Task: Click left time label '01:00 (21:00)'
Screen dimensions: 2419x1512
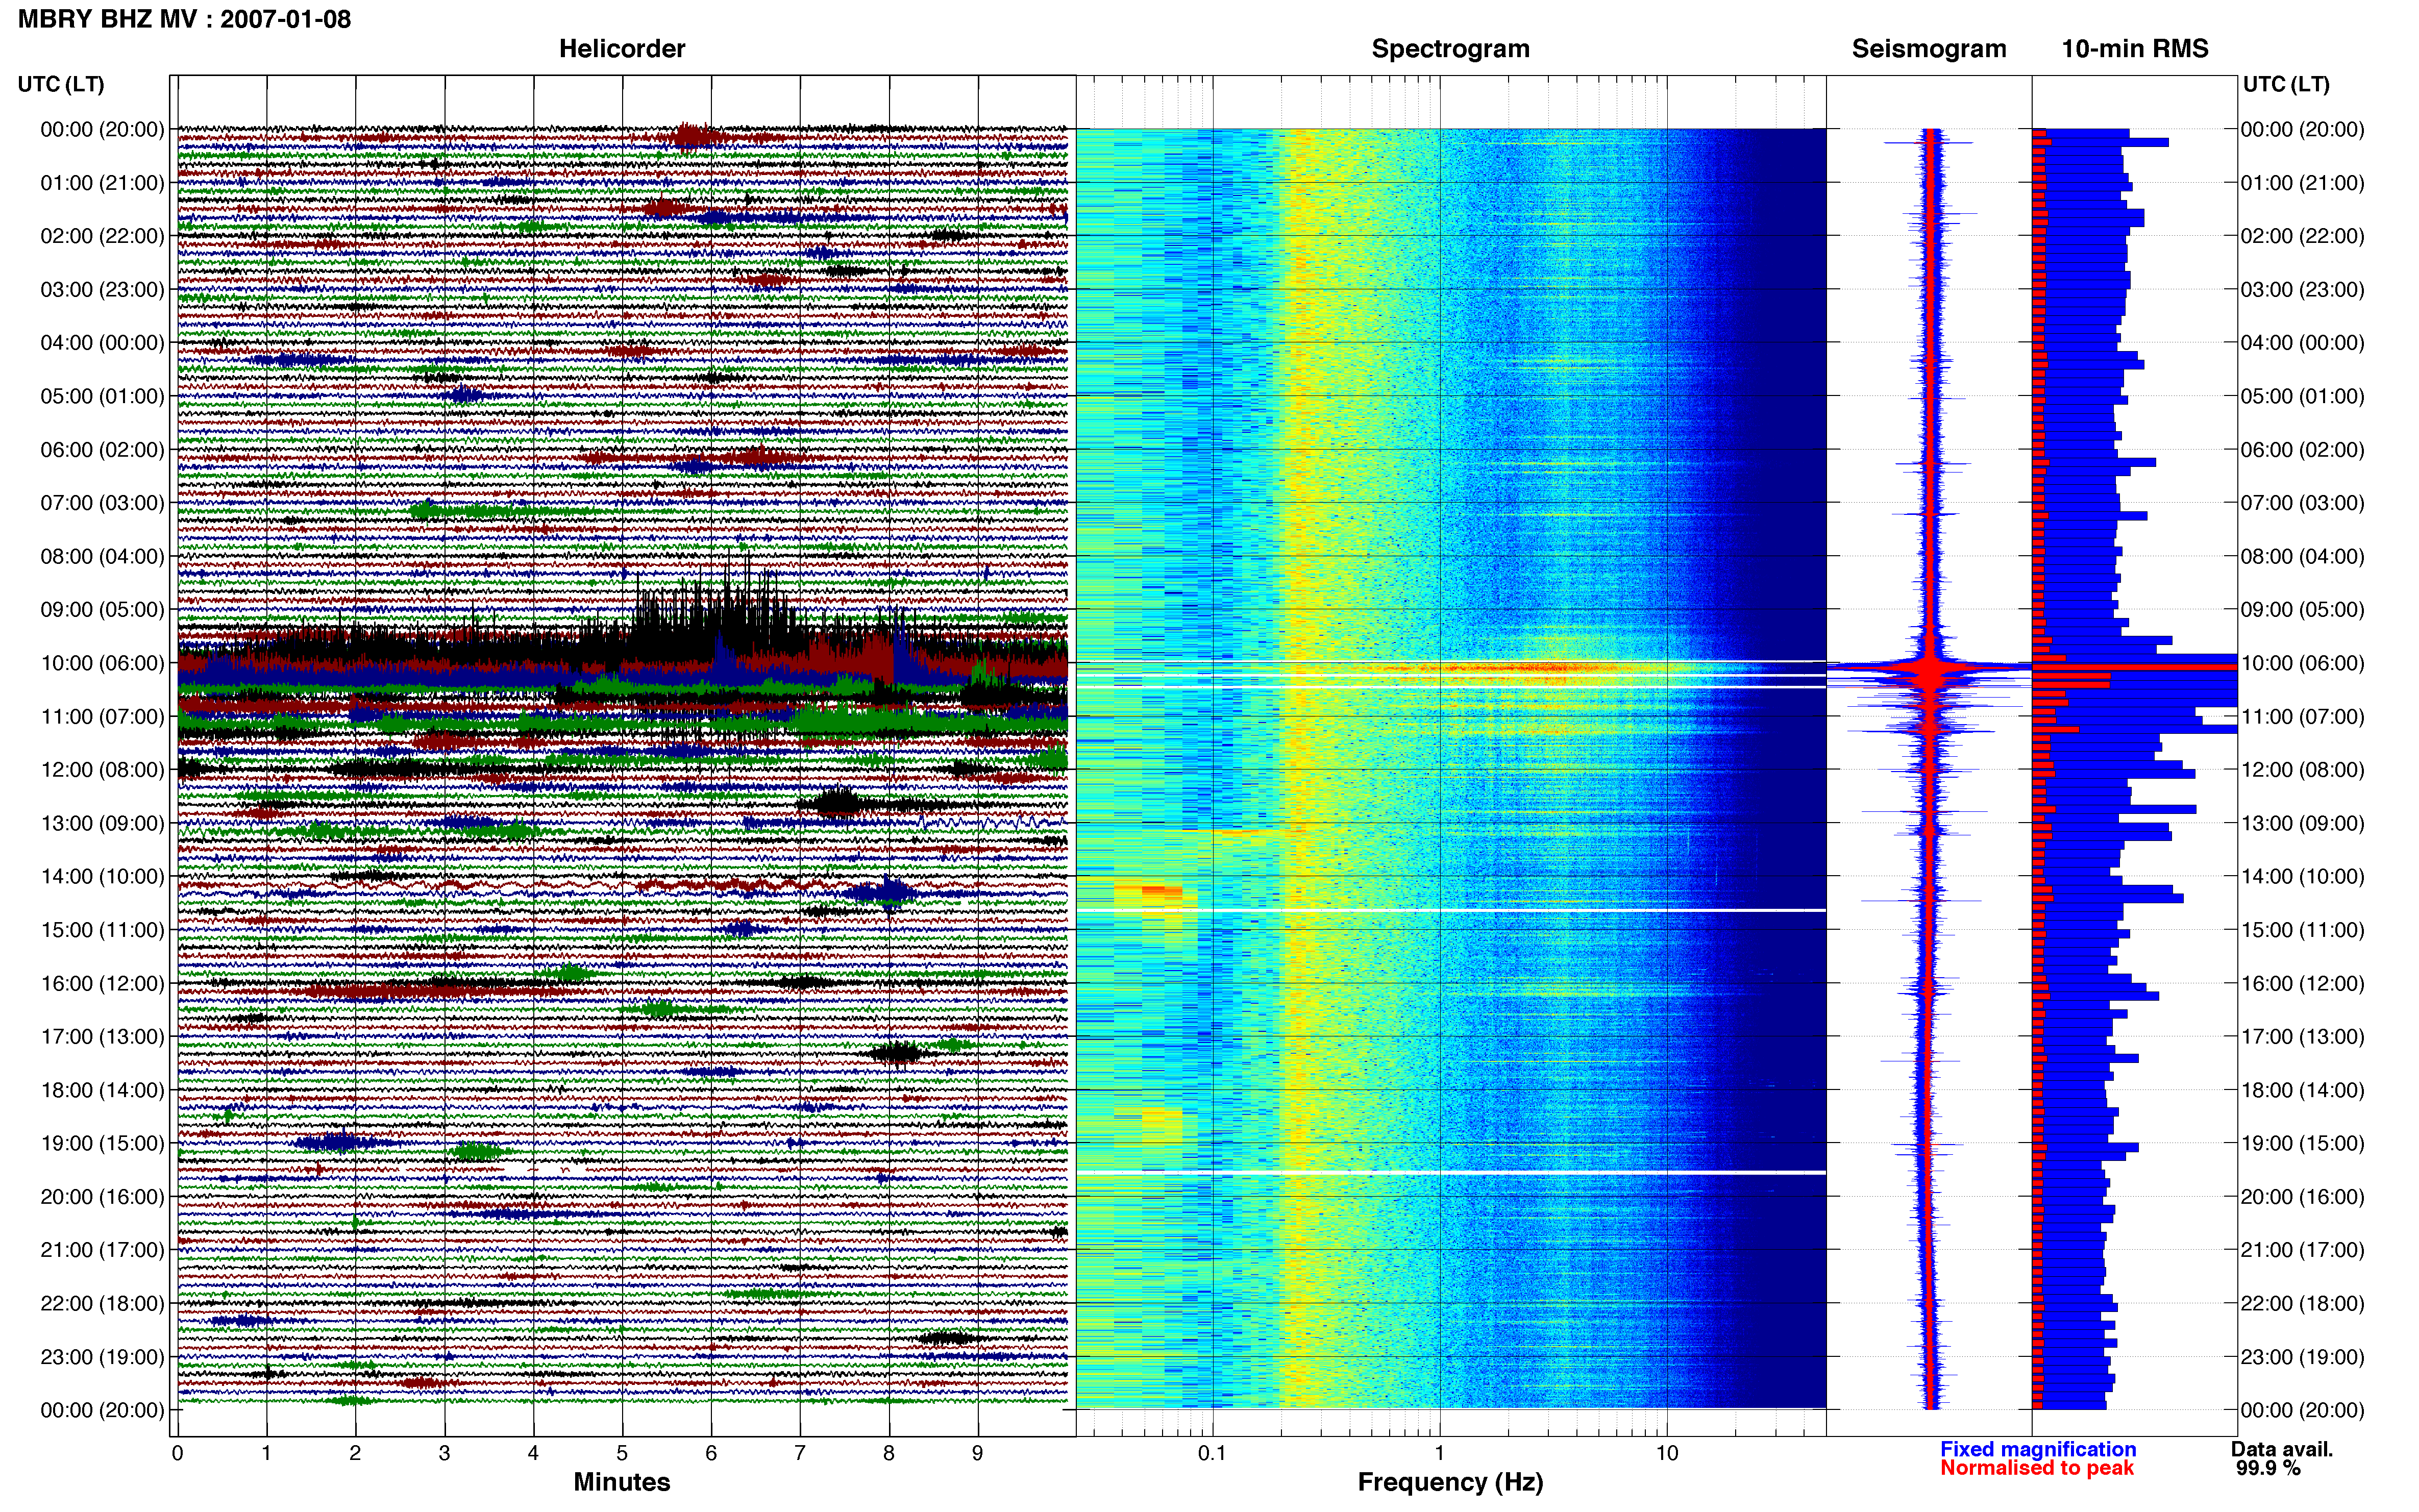Action: click(x=102, y=183)
